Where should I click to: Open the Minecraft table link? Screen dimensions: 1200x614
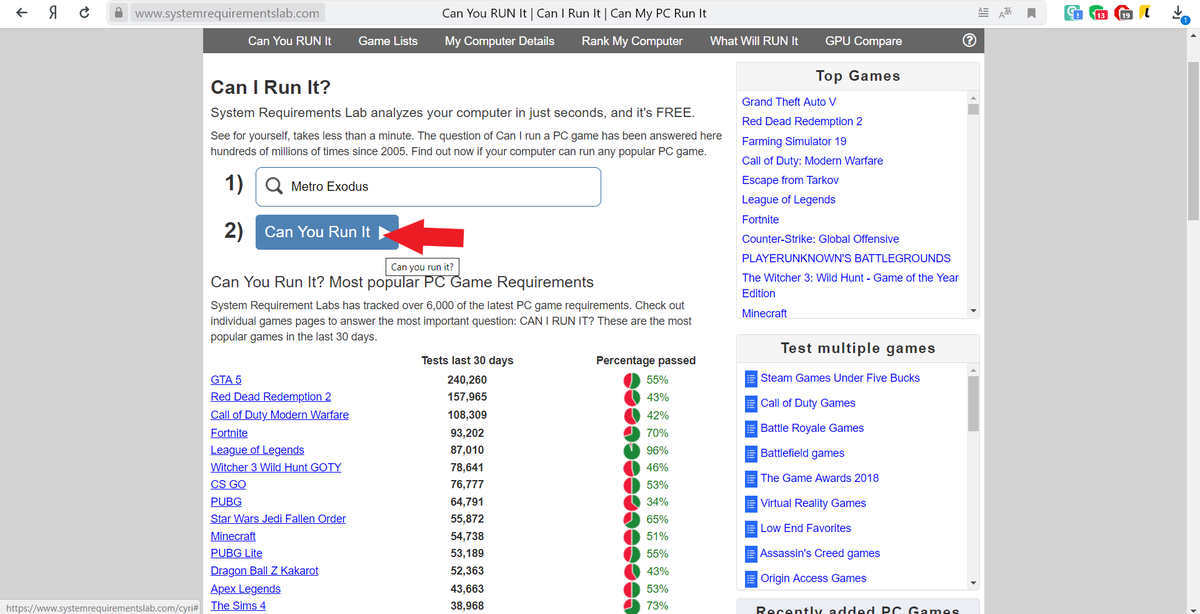233,536
